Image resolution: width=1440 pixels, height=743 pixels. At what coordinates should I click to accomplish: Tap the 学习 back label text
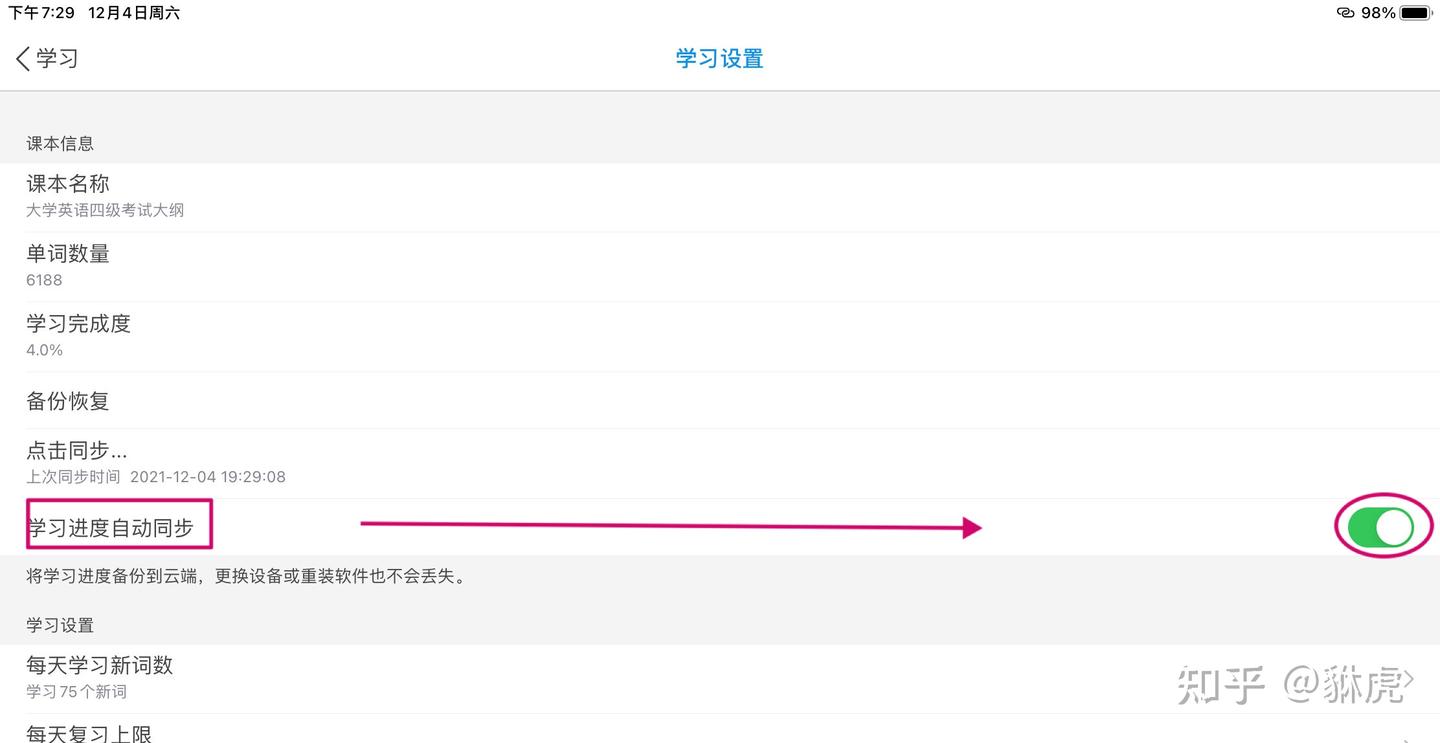click(57, 58)
